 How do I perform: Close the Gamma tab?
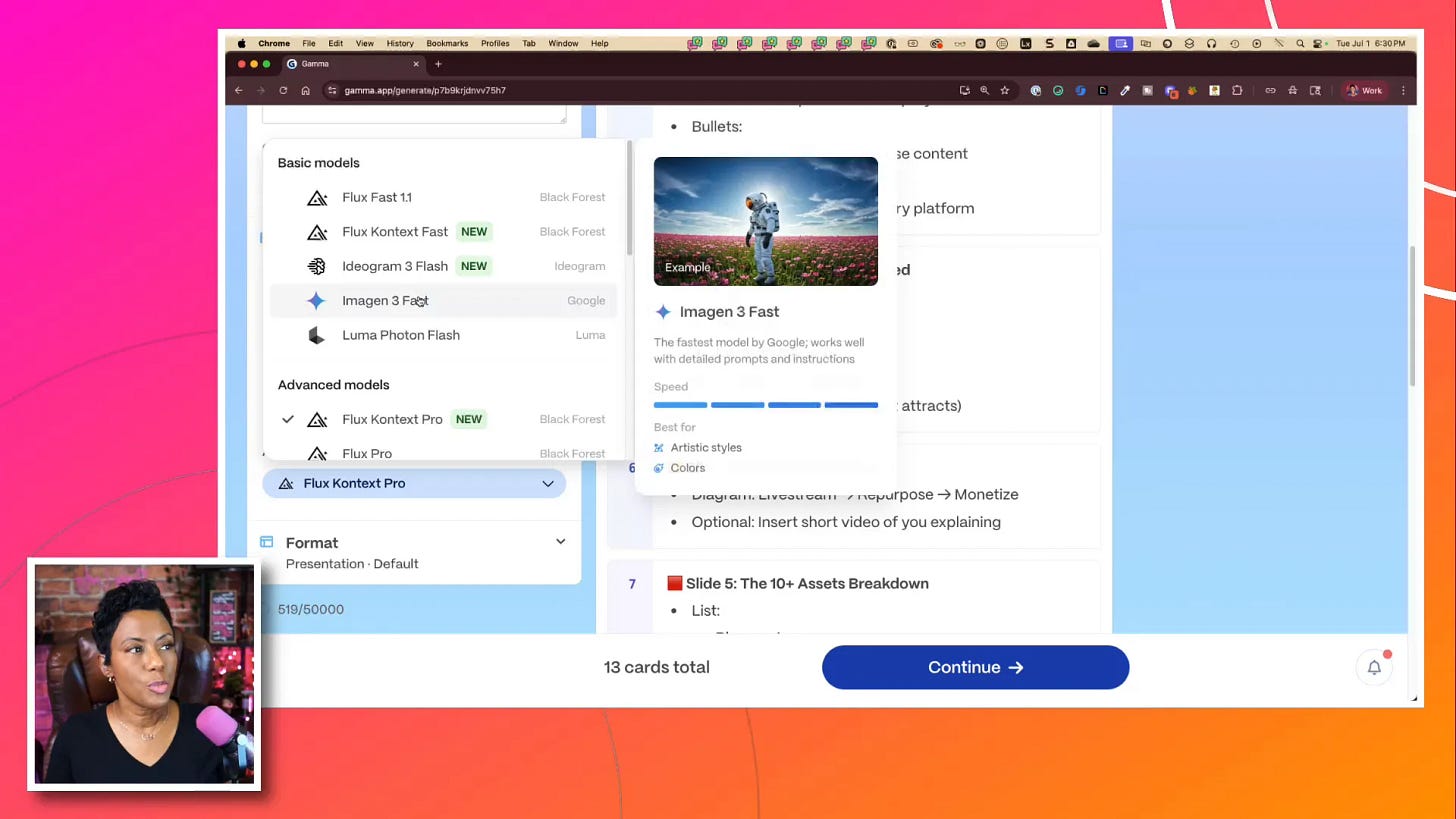pos(416,64)
